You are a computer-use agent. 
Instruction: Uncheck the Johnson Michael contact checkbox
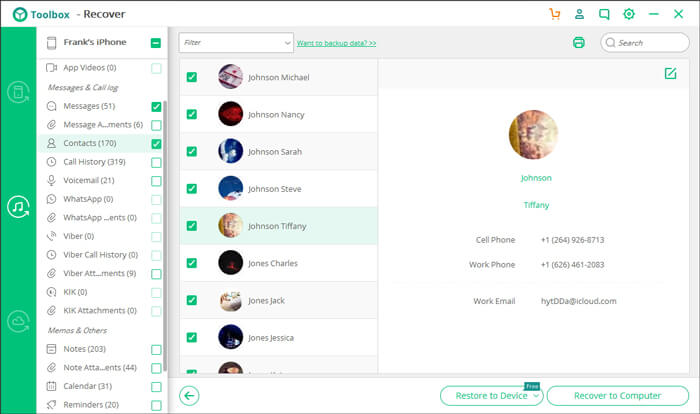tap(192, 77)
